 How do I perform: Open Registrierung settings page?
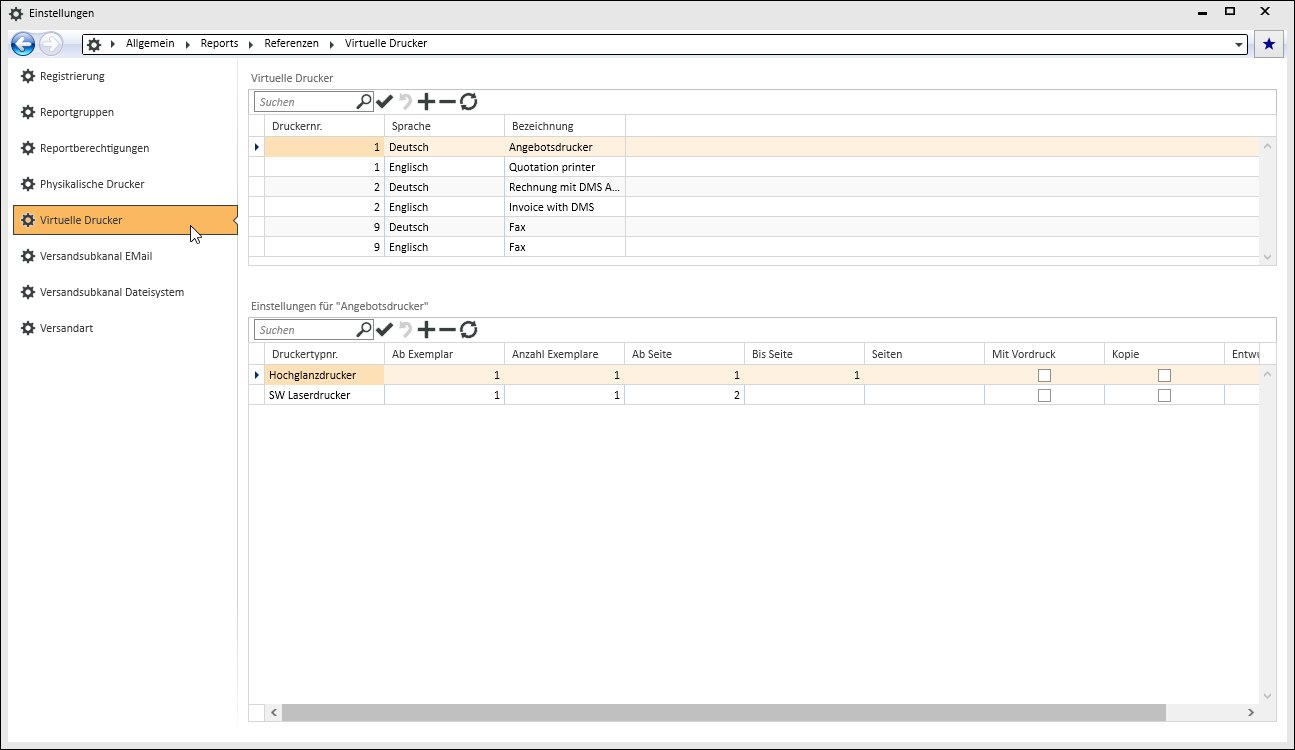125,76
